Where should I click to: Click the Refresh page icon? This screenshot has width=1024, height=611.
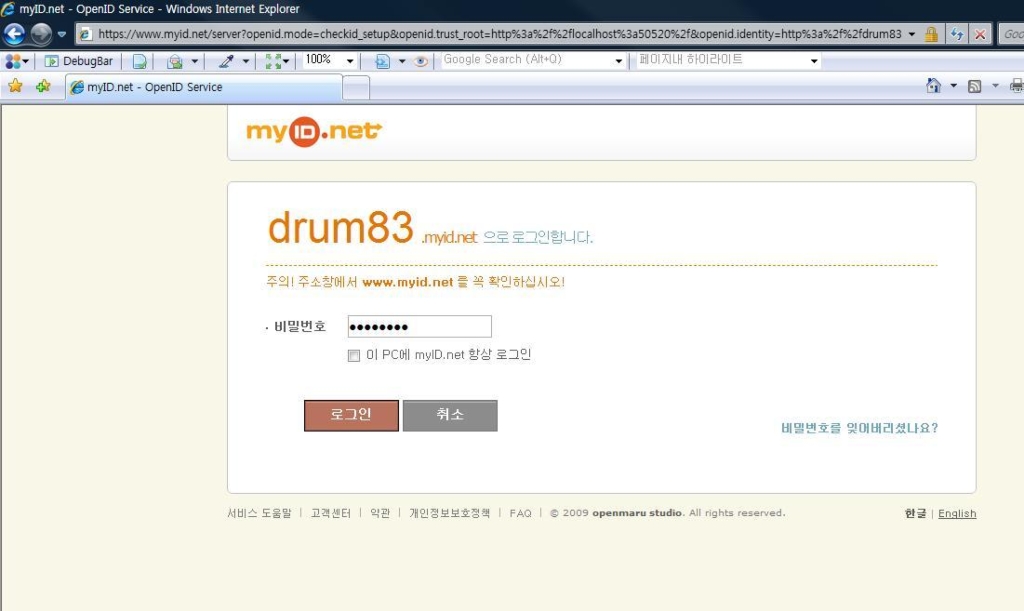click(957, 34)
